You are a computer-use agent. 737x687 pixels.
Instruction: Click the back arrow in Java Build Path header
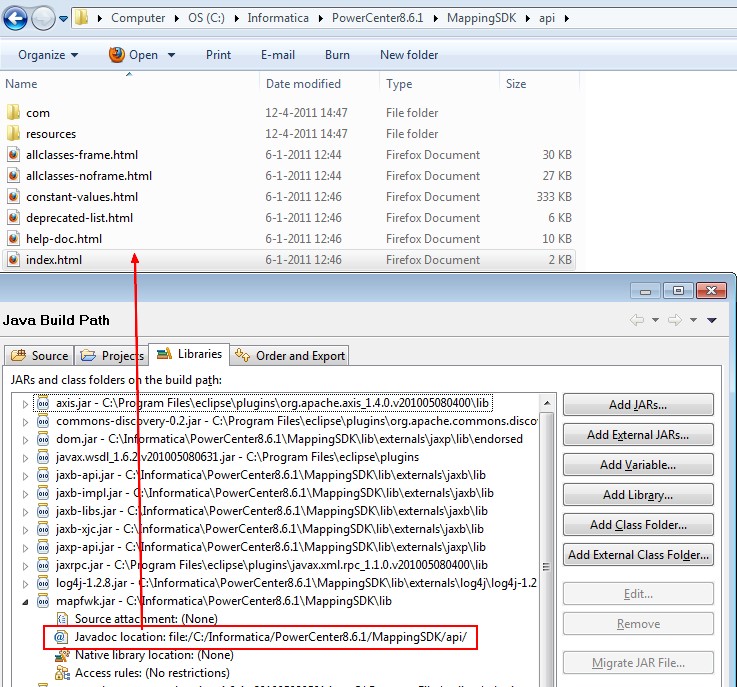point(637,320)
